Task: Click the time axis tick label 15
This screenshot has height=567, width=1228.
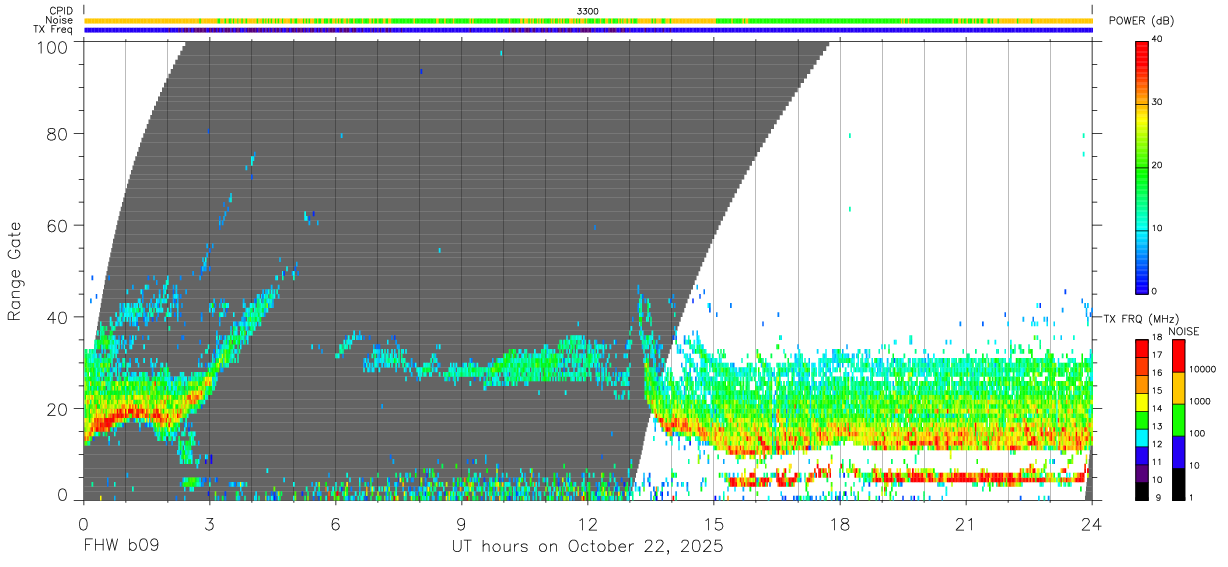Action: [714, 523]
